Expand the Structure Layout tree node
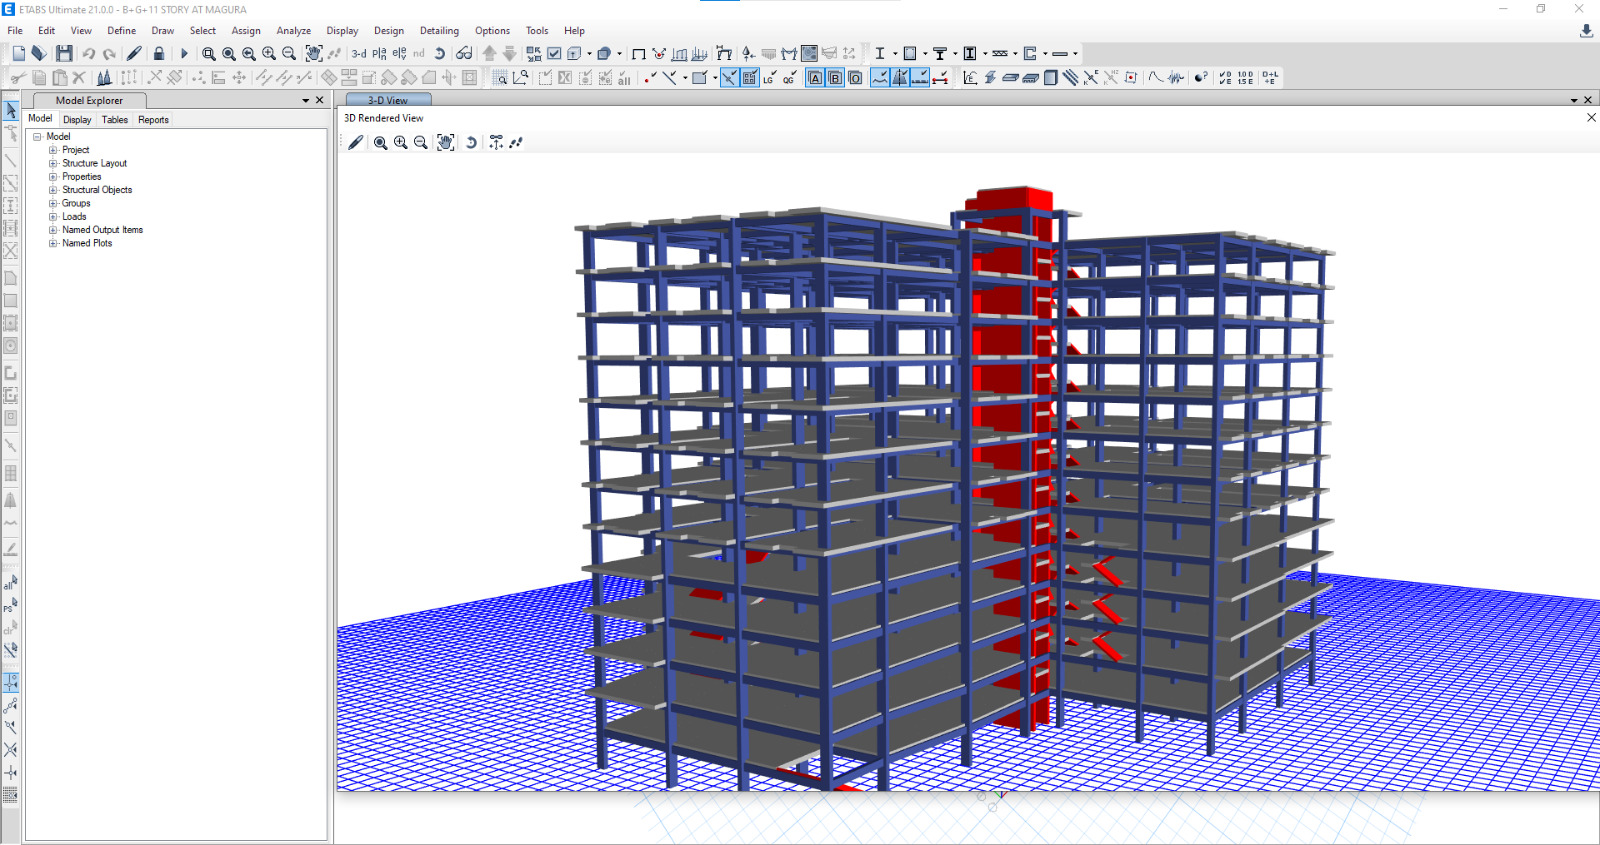 tap(53, 163)
